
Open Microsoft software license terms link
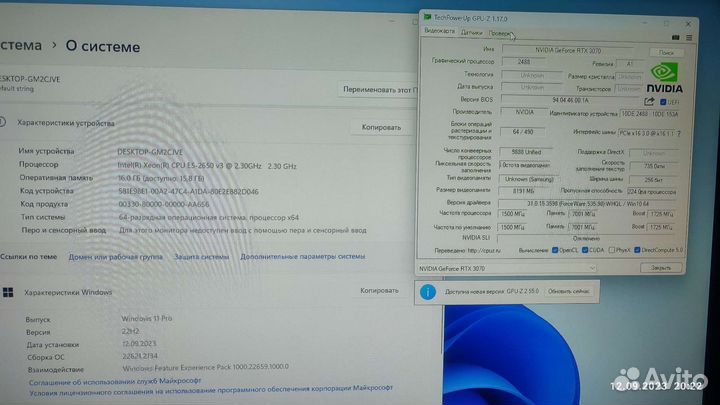click(x=211, y=390)
